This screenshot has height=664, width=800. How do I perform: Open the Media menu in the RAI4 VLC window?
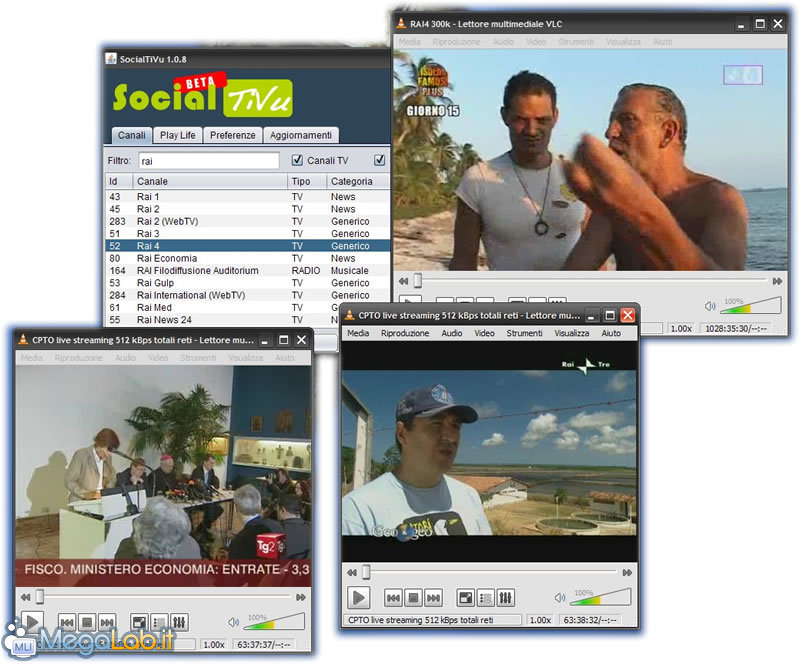(x=410, y=42)
